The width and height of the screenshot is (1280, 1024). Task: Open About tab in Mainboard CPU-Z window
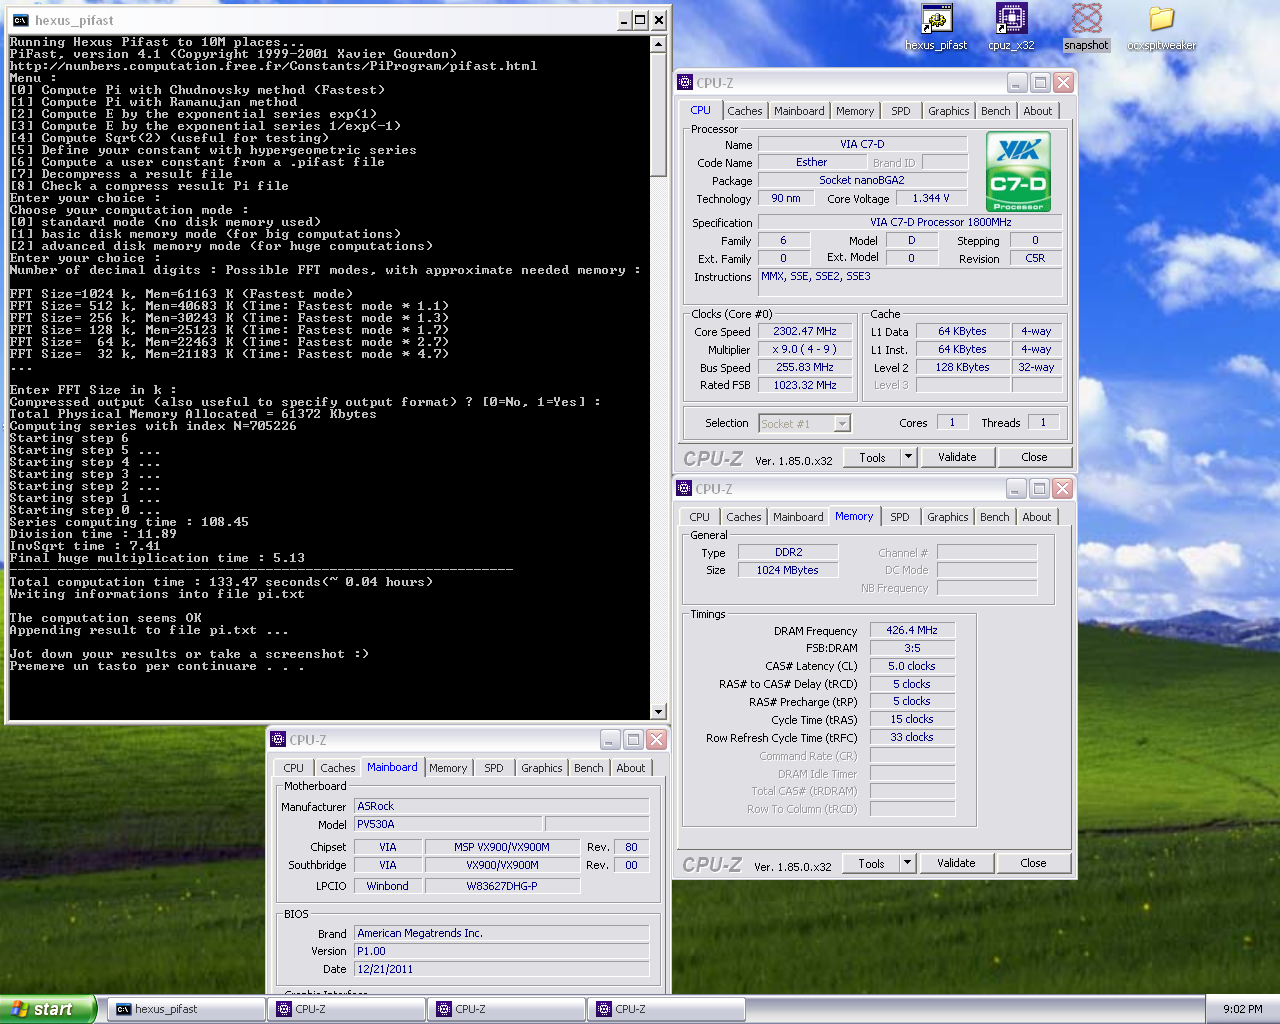pos(630,768)
